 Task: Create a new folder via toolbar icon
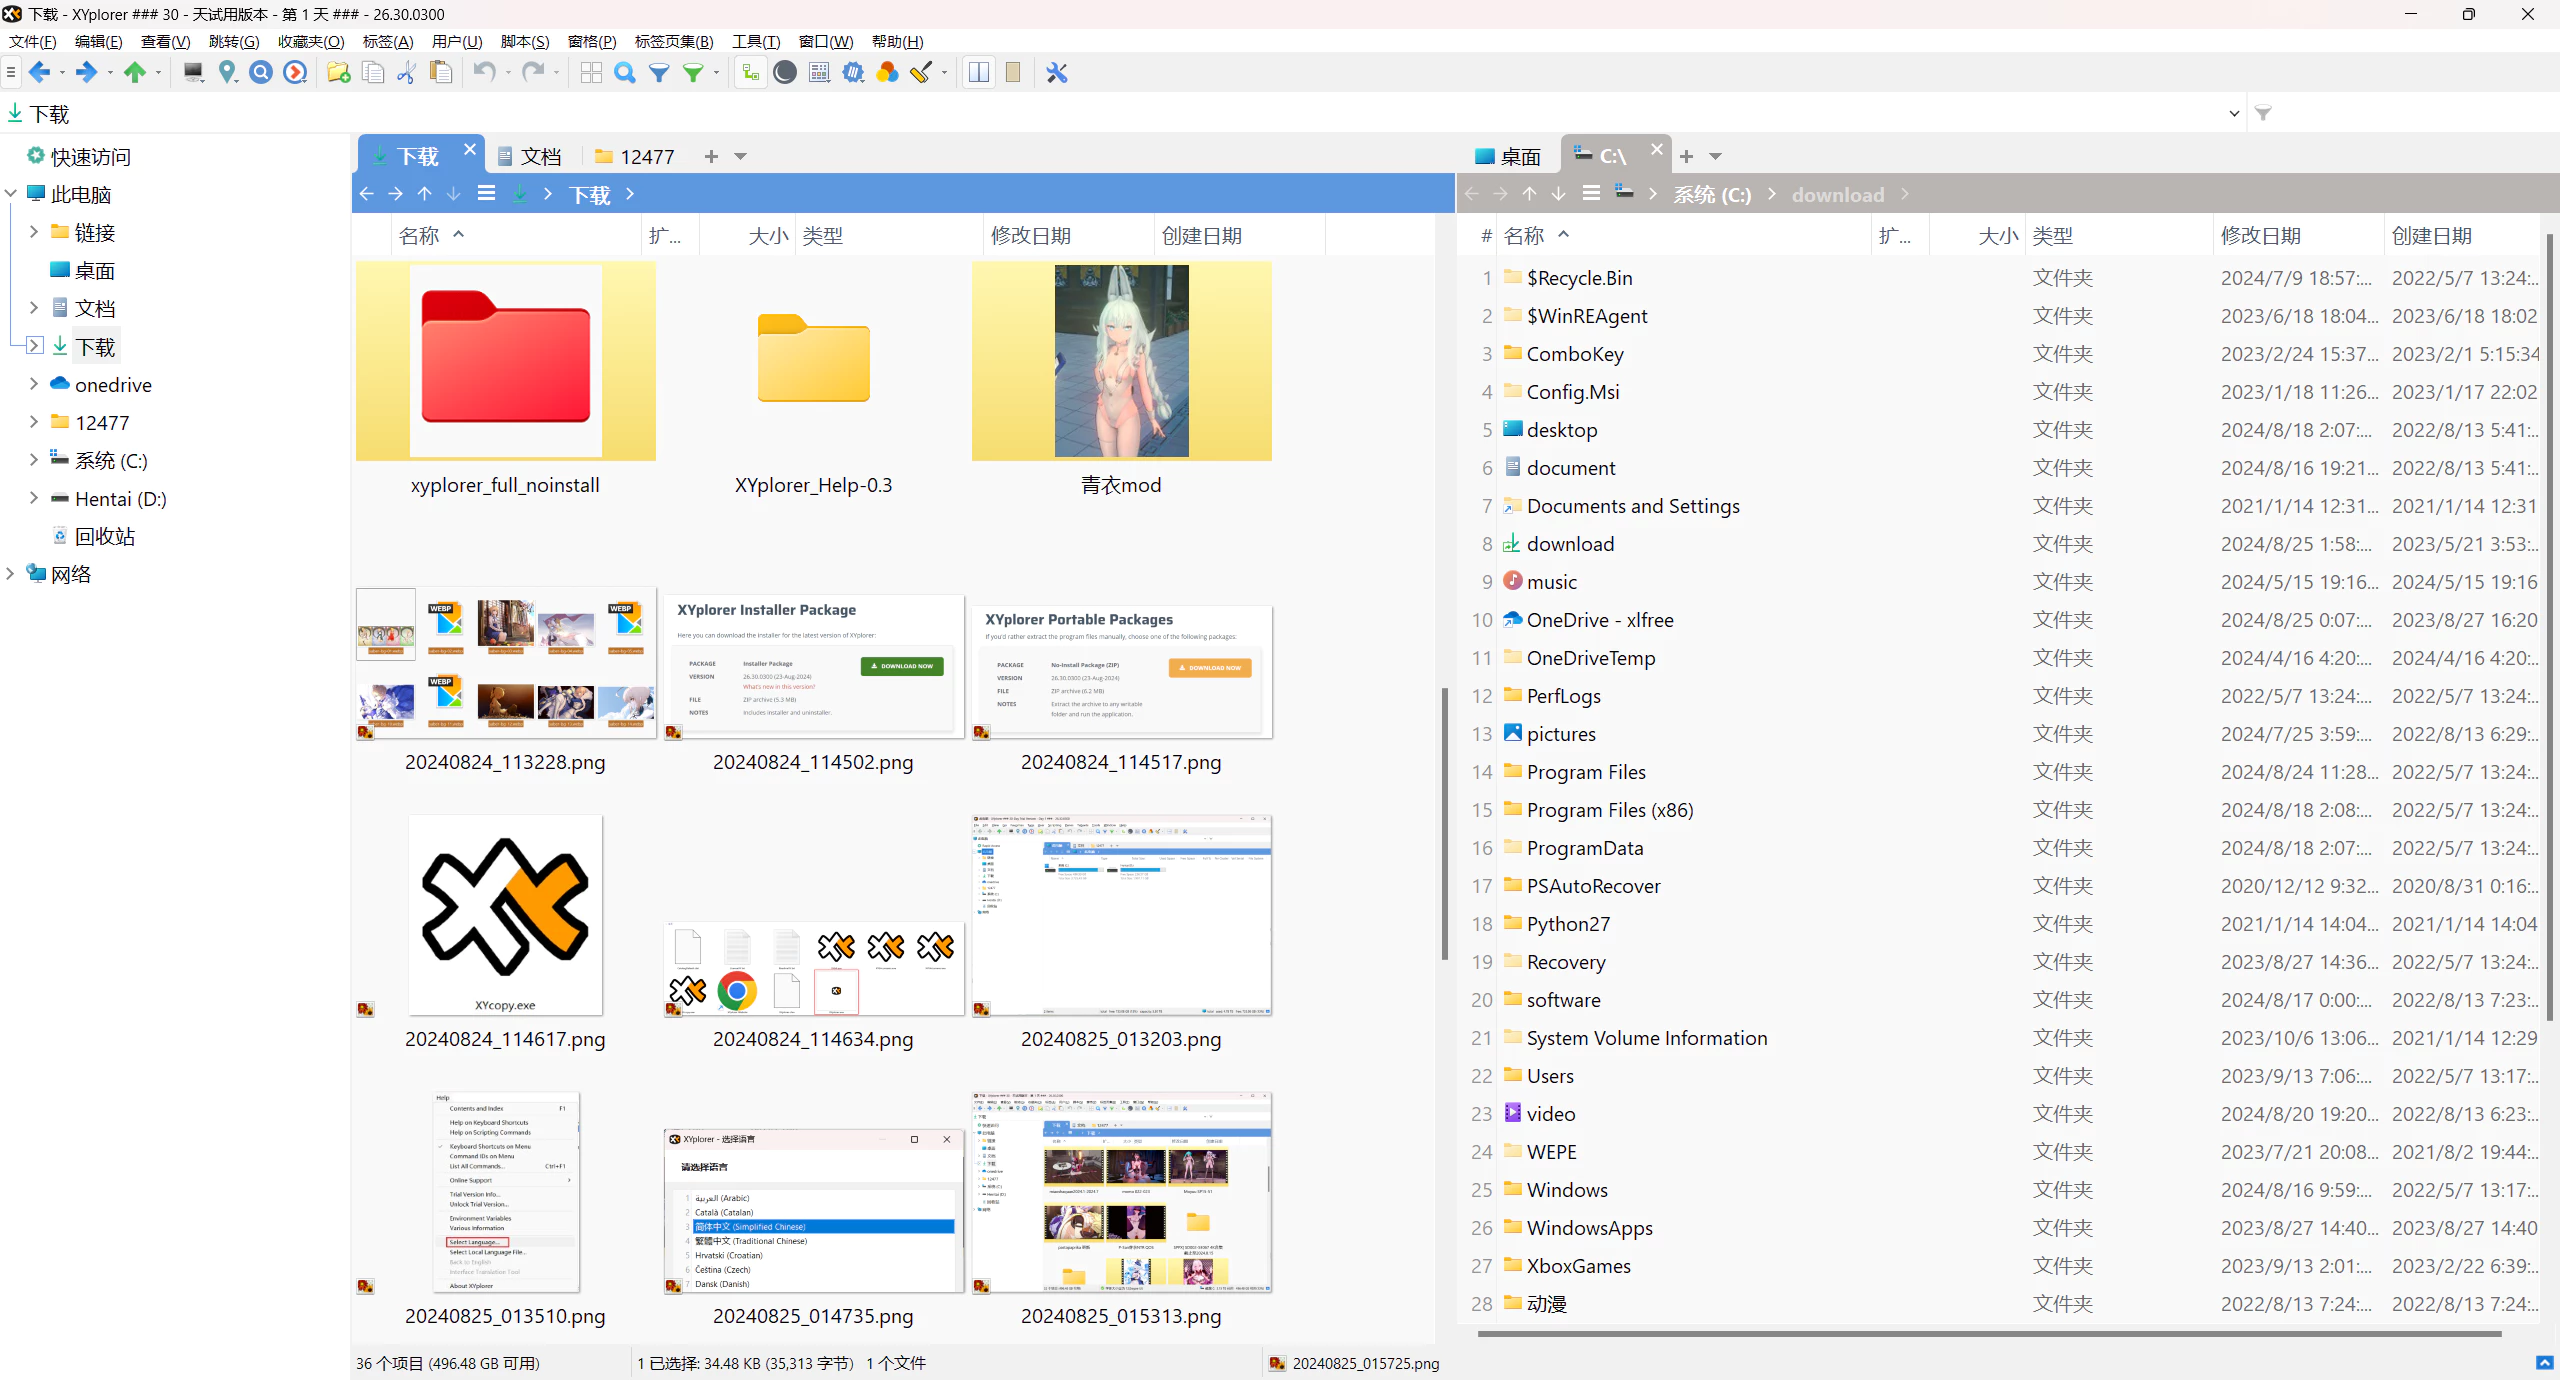click(339, 72)
